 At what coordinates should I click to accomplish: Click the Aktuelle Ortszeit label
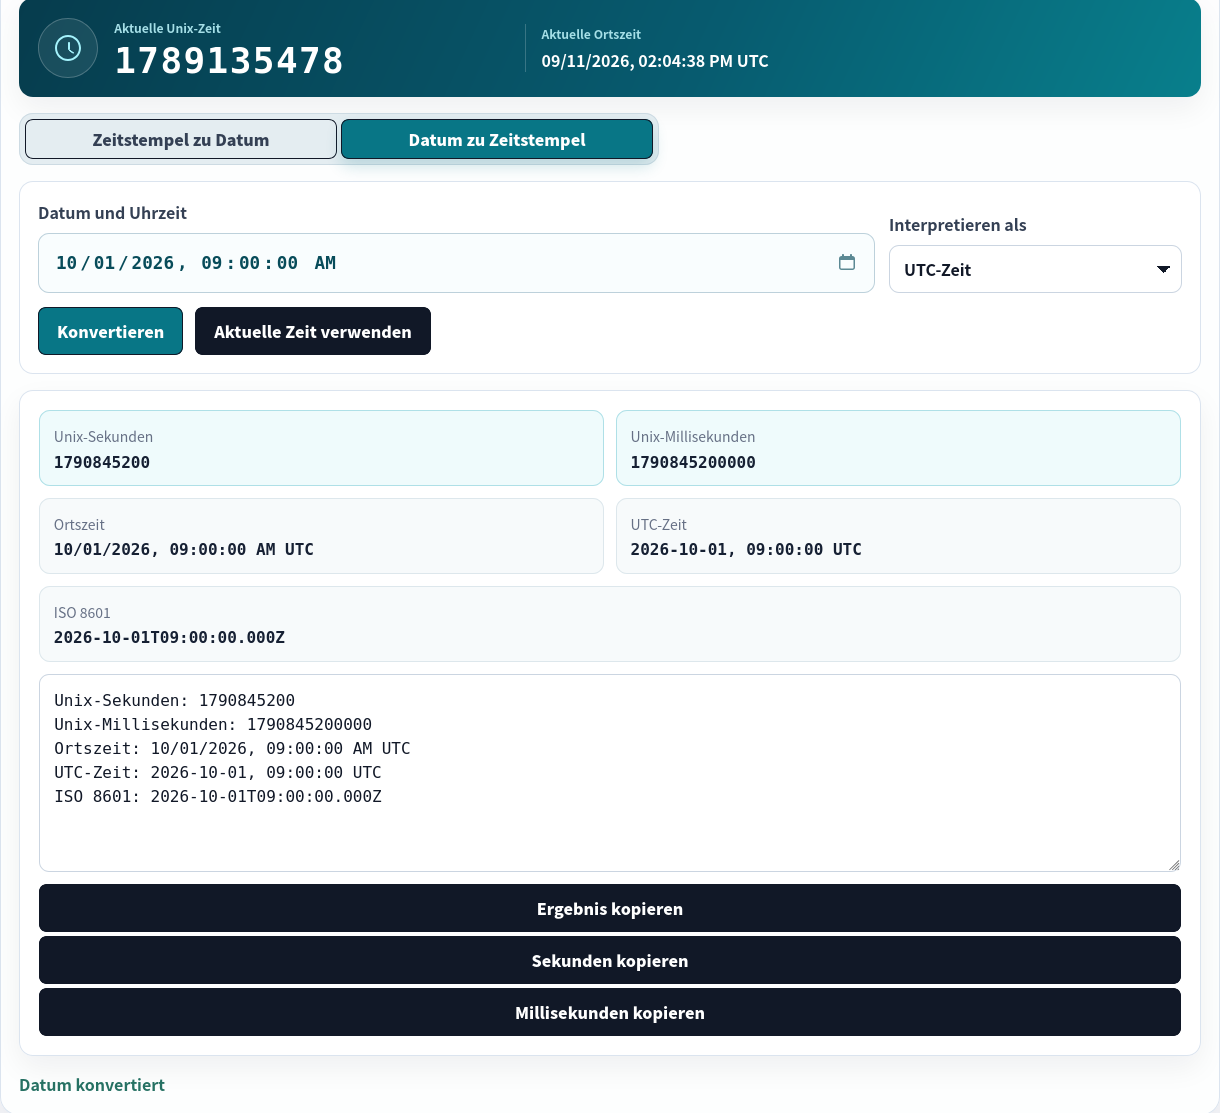point(591,34)
